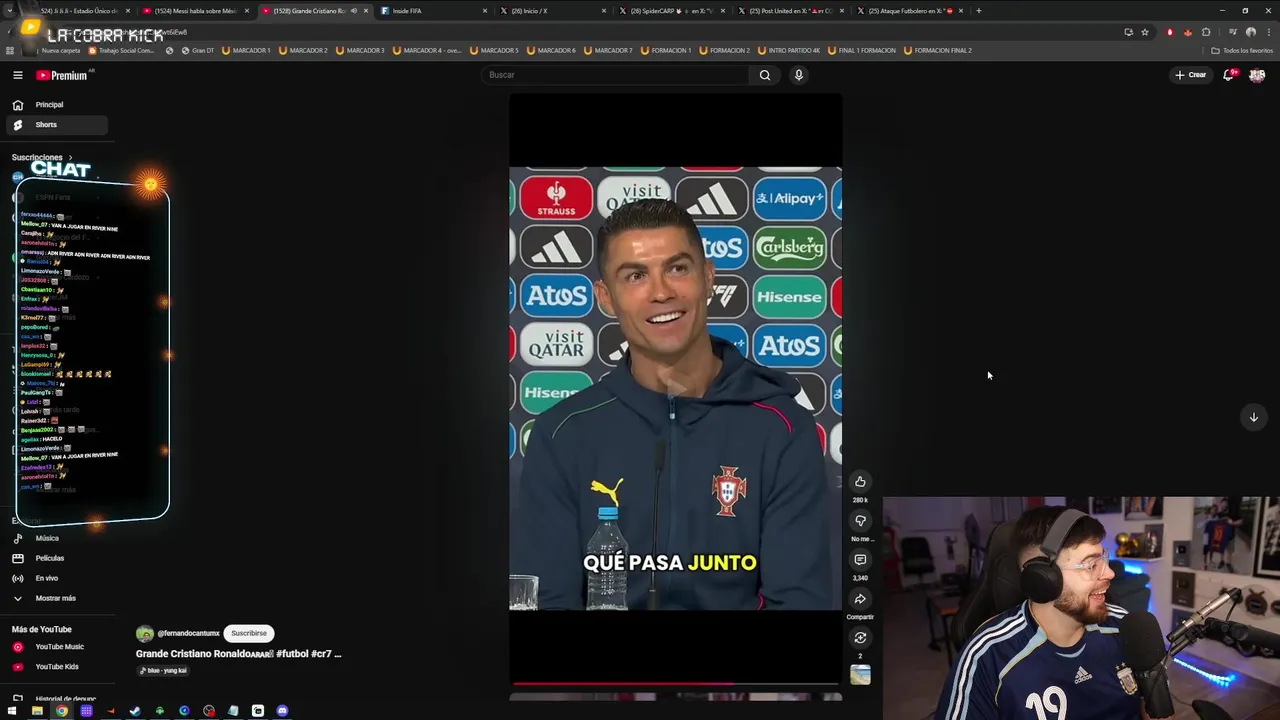Open the account avatar menu
1280x720 pixels.
(1257, 75)
